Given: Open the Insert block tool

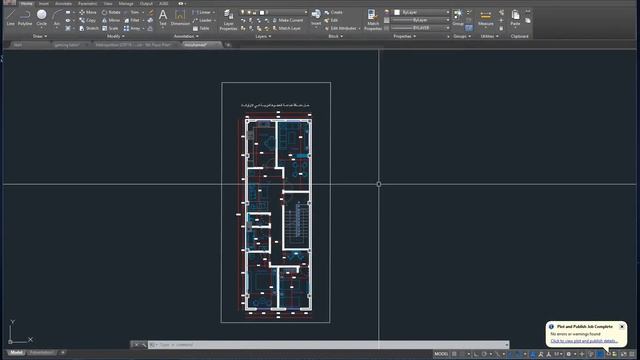Looking at the screenshot, I should click(316, 18).
